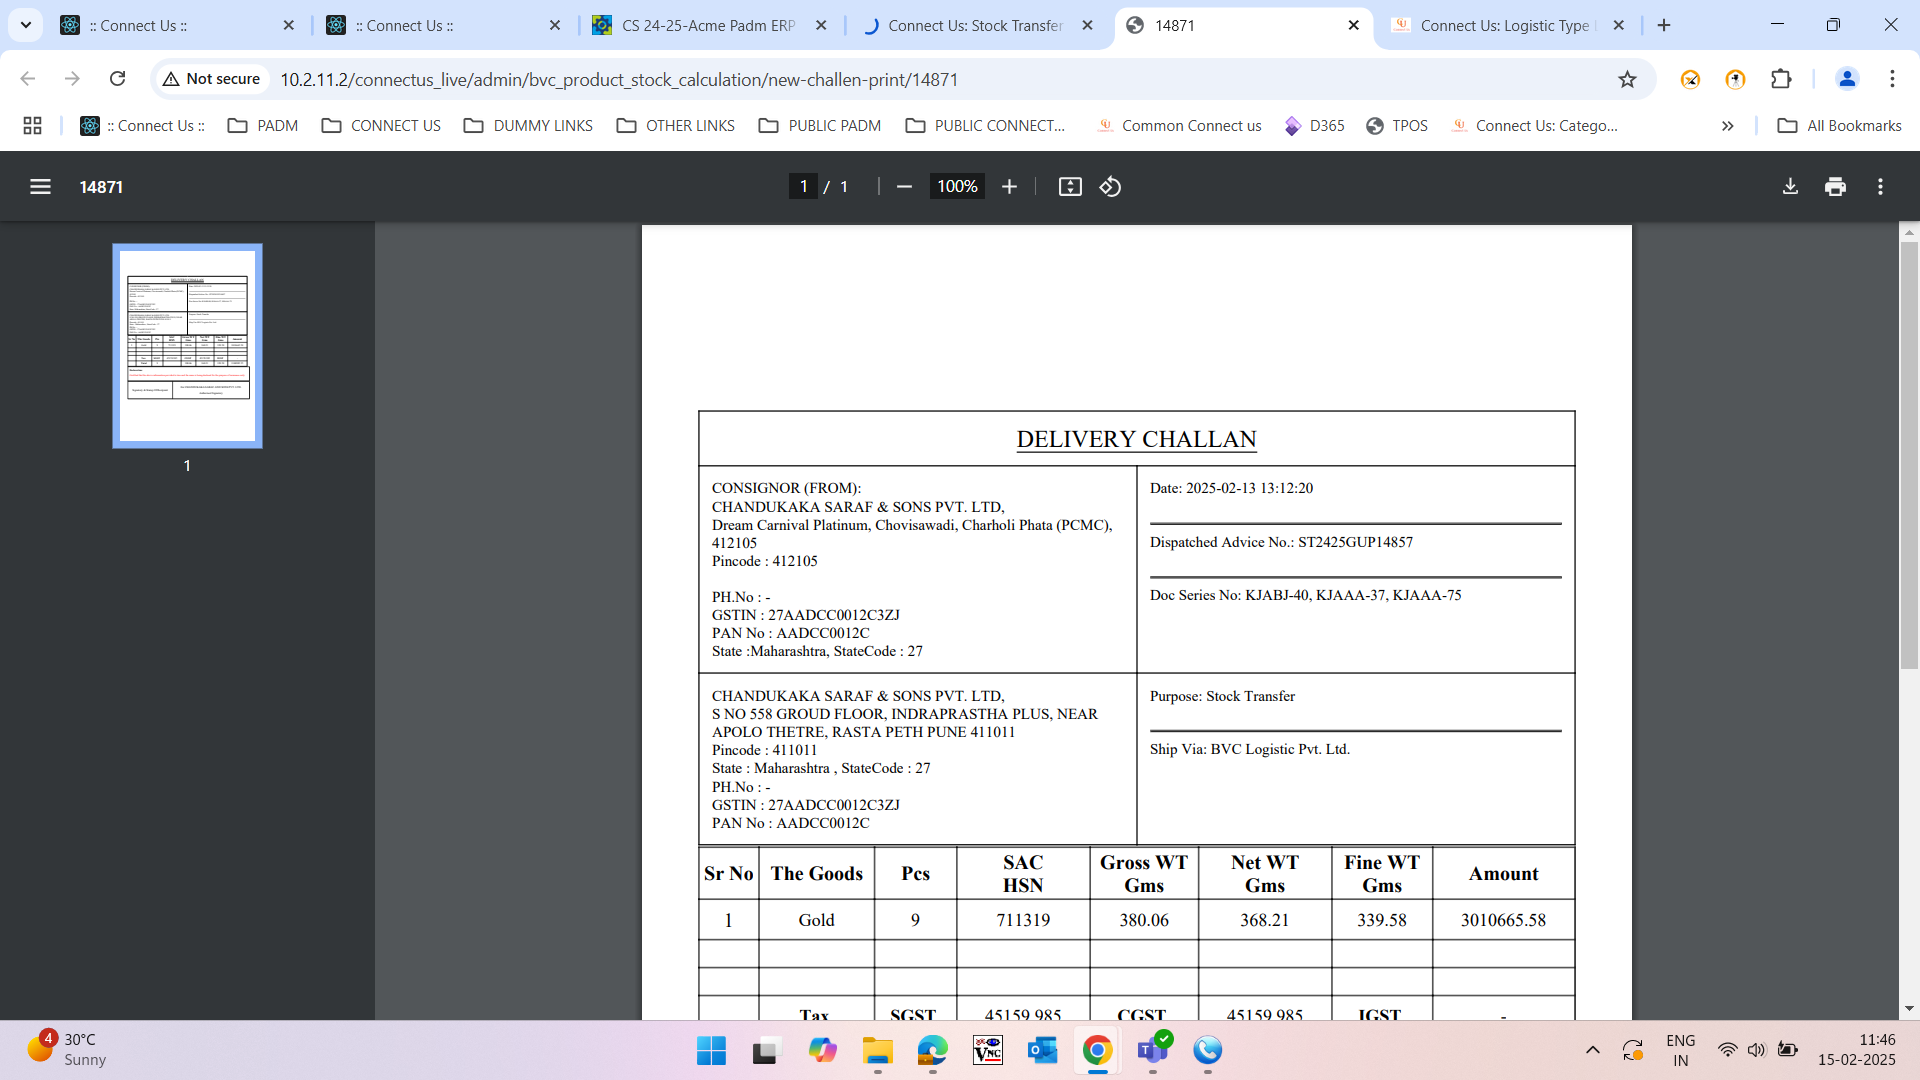Click the fit to page icon
Viewport: 1920px width, 1080px height.
pyautogui.click(x=1070, y=187)
